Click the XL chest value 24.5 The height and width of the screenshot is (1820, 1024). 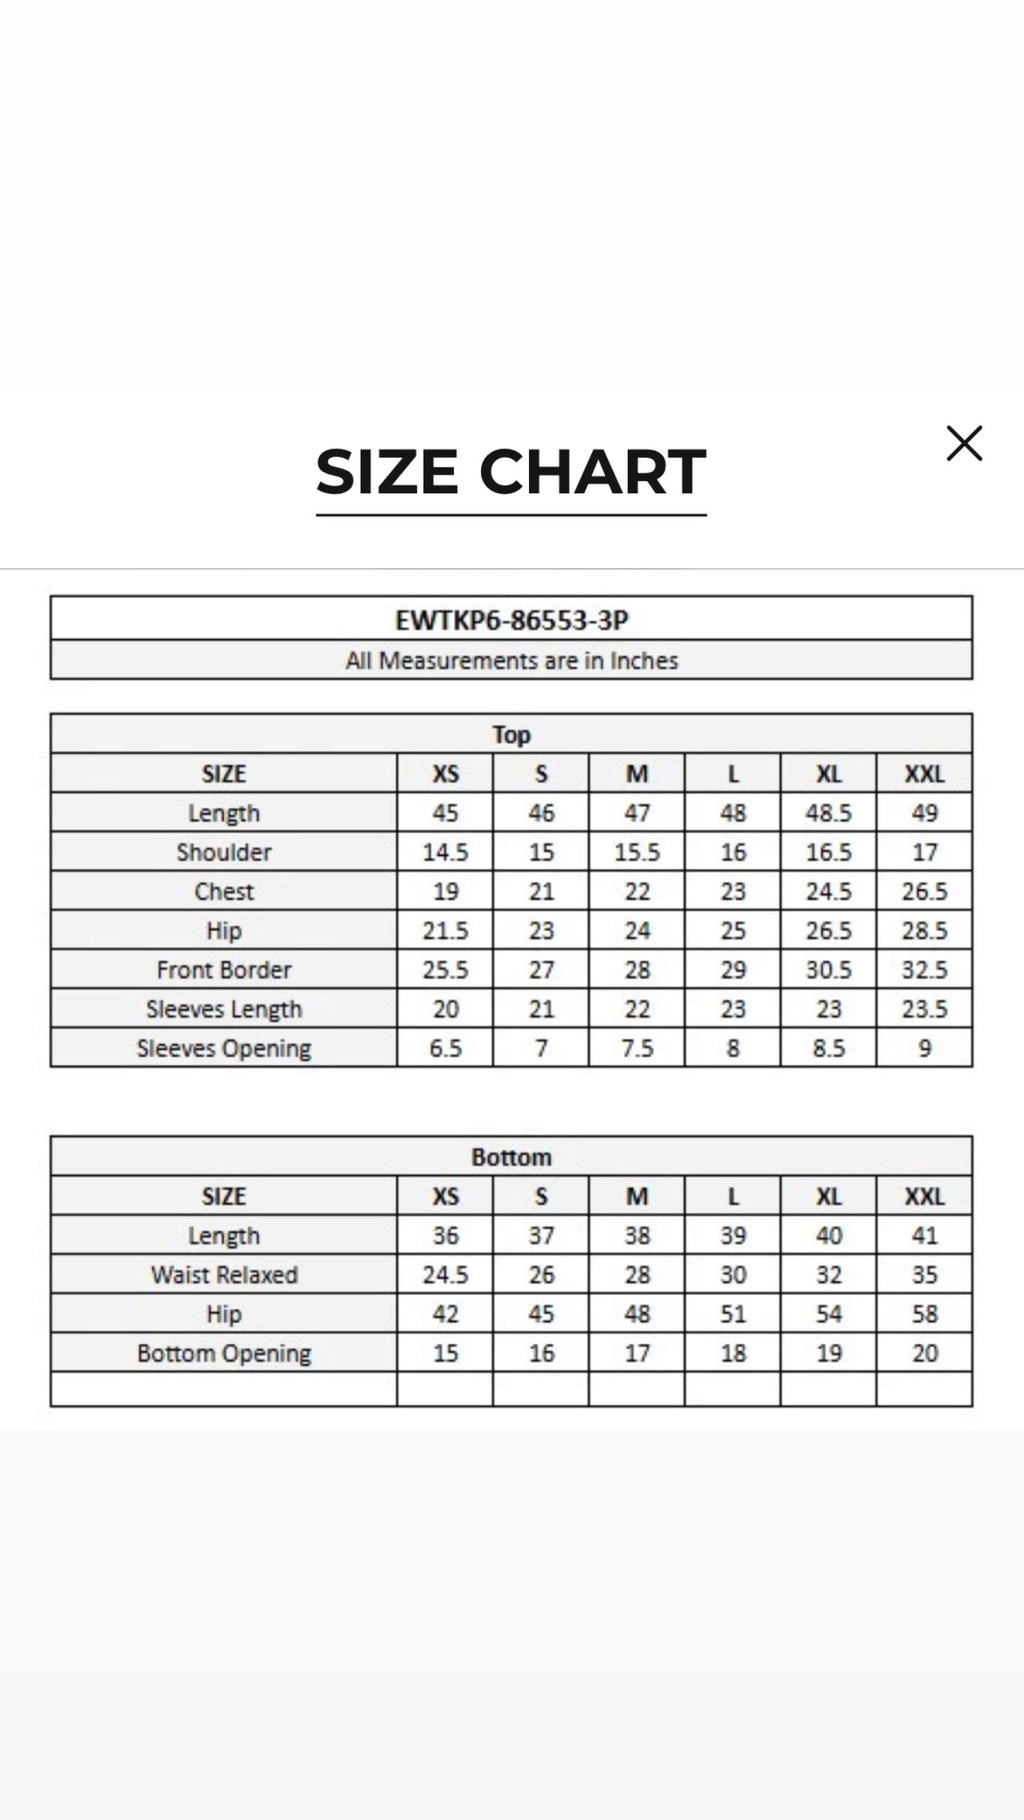pos(829,892)
